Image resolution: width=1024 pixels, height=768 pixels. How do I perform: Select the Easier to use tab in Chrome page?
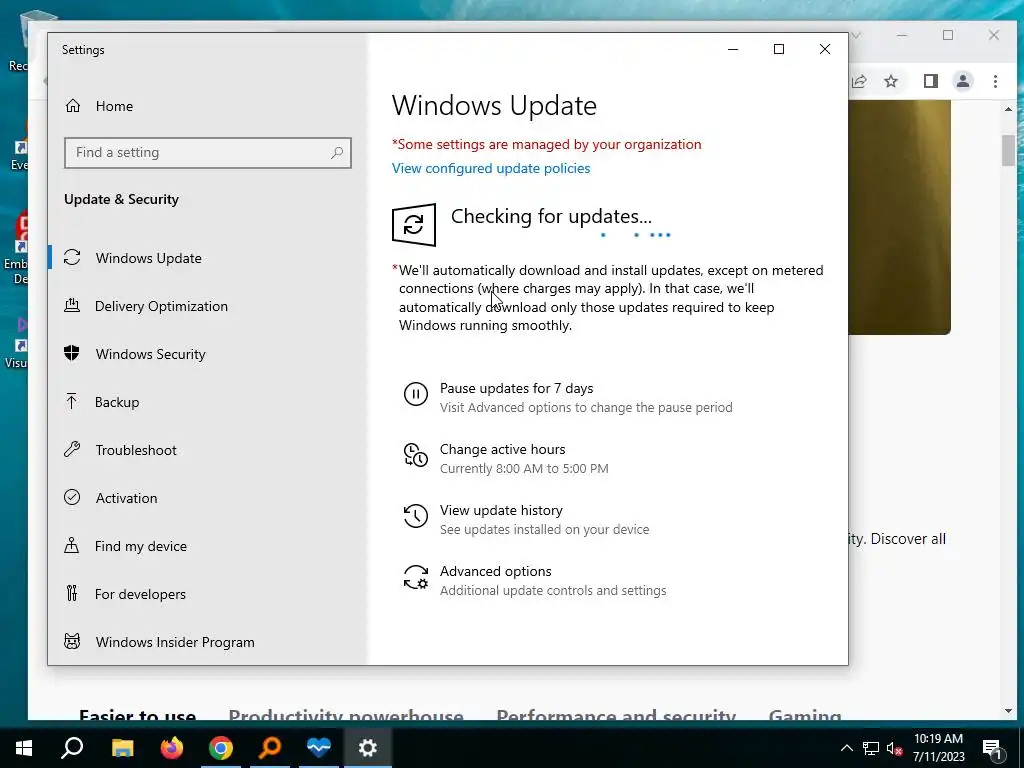137,715
